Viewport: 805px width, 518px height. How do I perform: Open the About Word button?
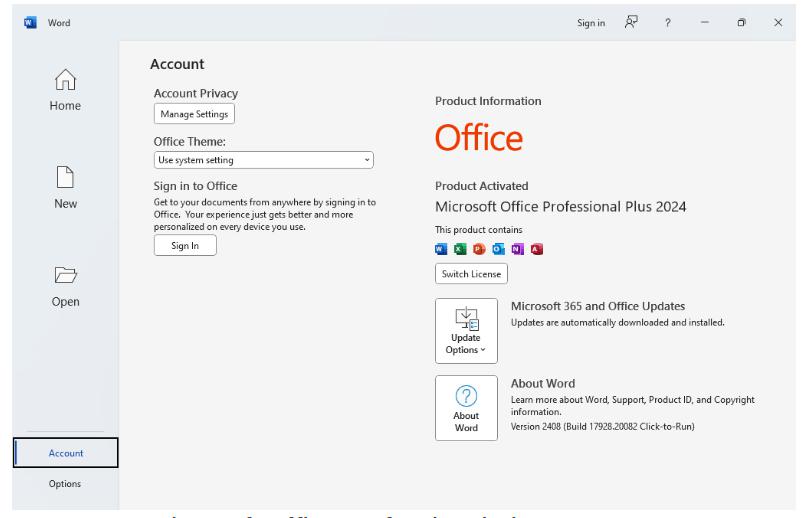coord(466,408)
